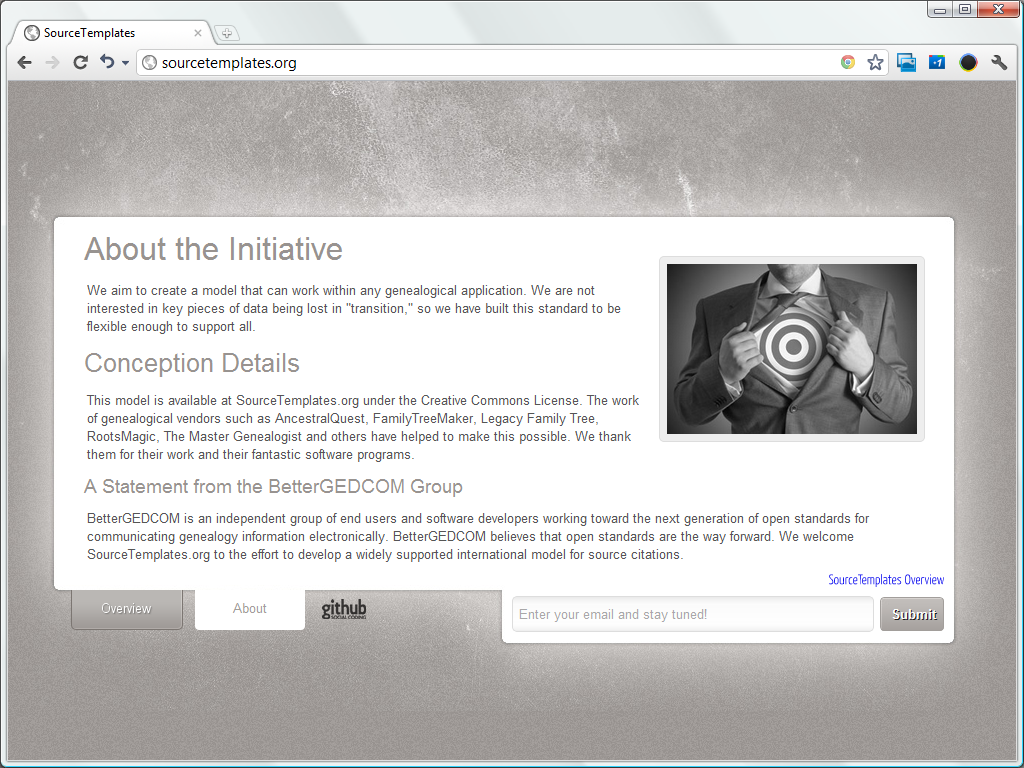This screenshot has width=1024, height=768.
Task: Open the Chrome wrench settings menu
Action: click(x=999, y=63)
